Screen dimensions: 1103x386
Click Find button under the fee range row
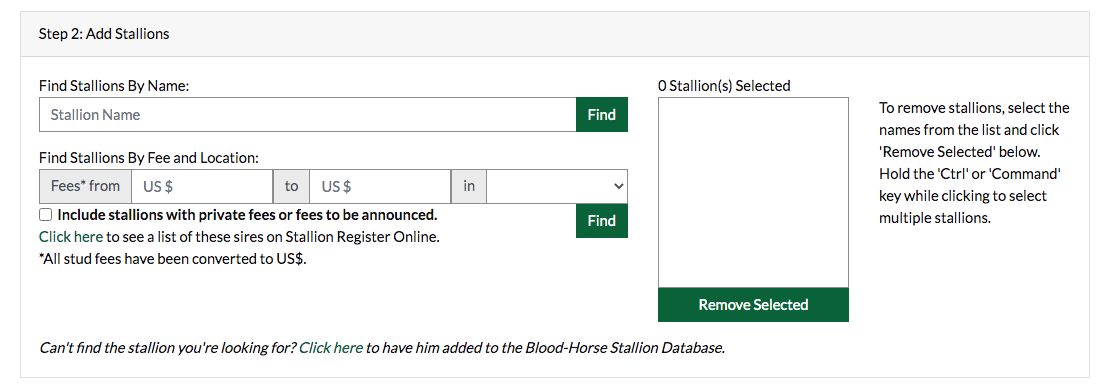(x=601, y=221)
